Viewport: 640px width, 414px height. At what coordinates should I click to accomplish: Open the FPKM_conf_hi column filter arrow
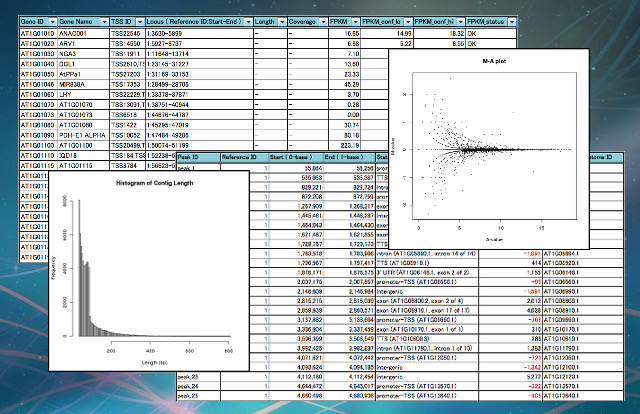tap(460, 22)
